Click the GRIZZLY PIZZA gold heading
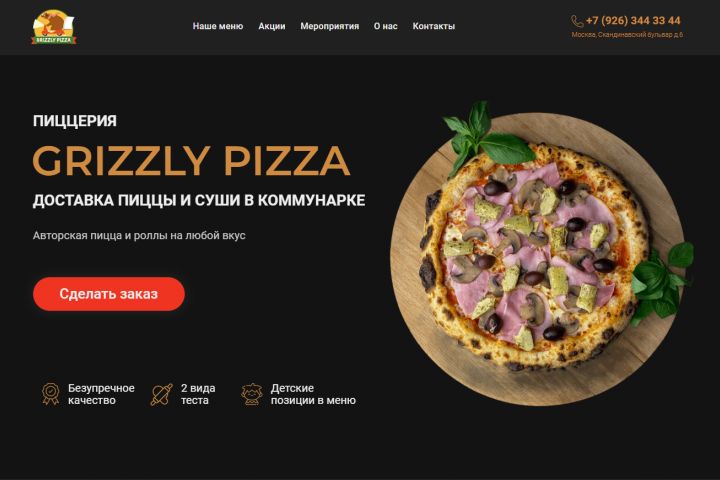The image size is (720, 480). (x=191, y=161)
